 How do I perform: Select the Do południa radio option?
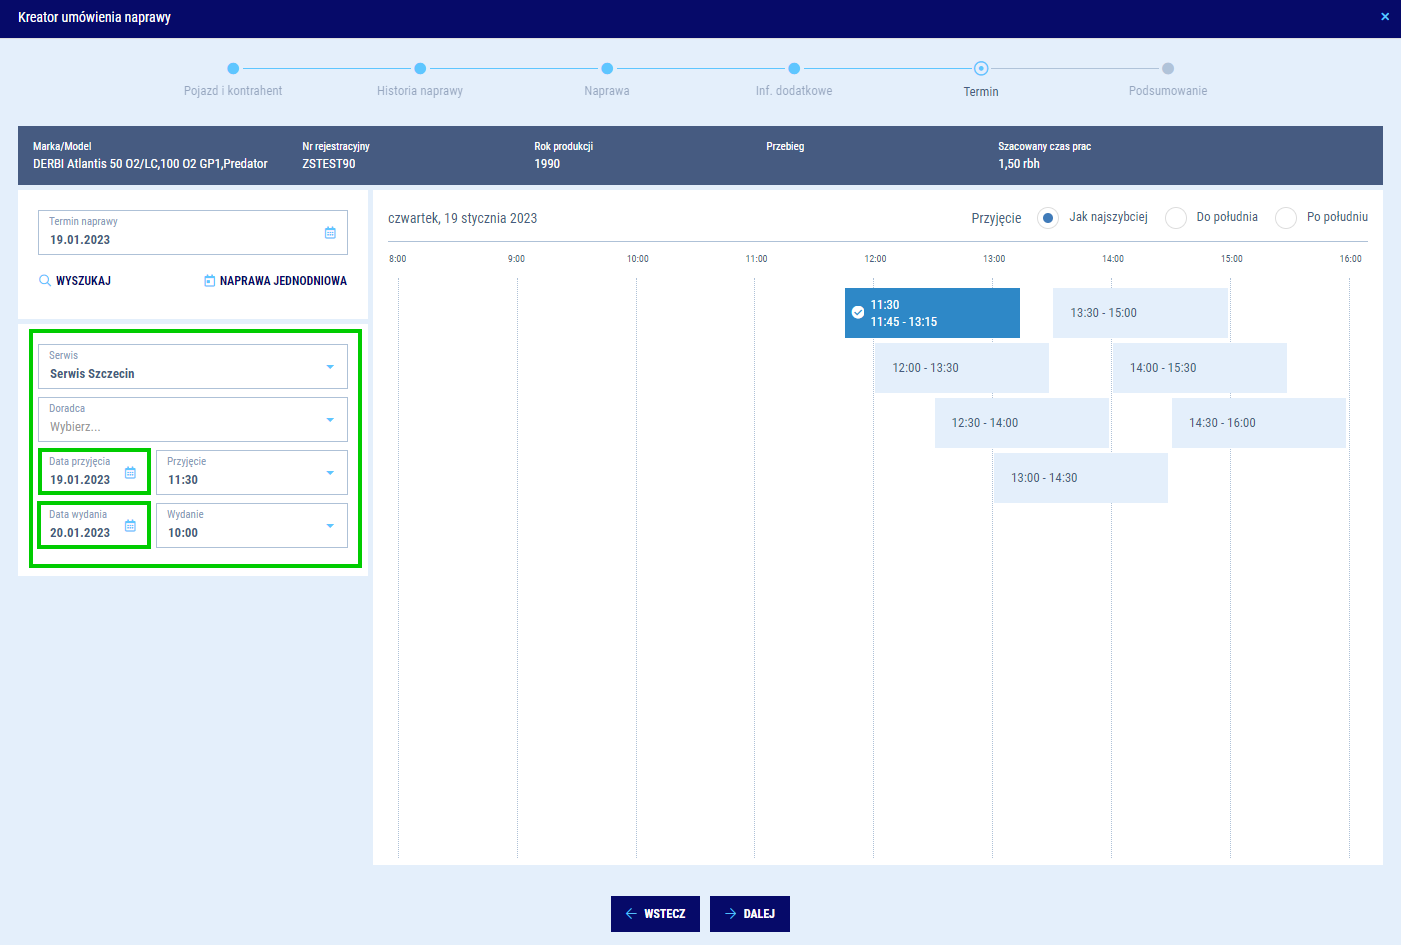coord(1176,218)
